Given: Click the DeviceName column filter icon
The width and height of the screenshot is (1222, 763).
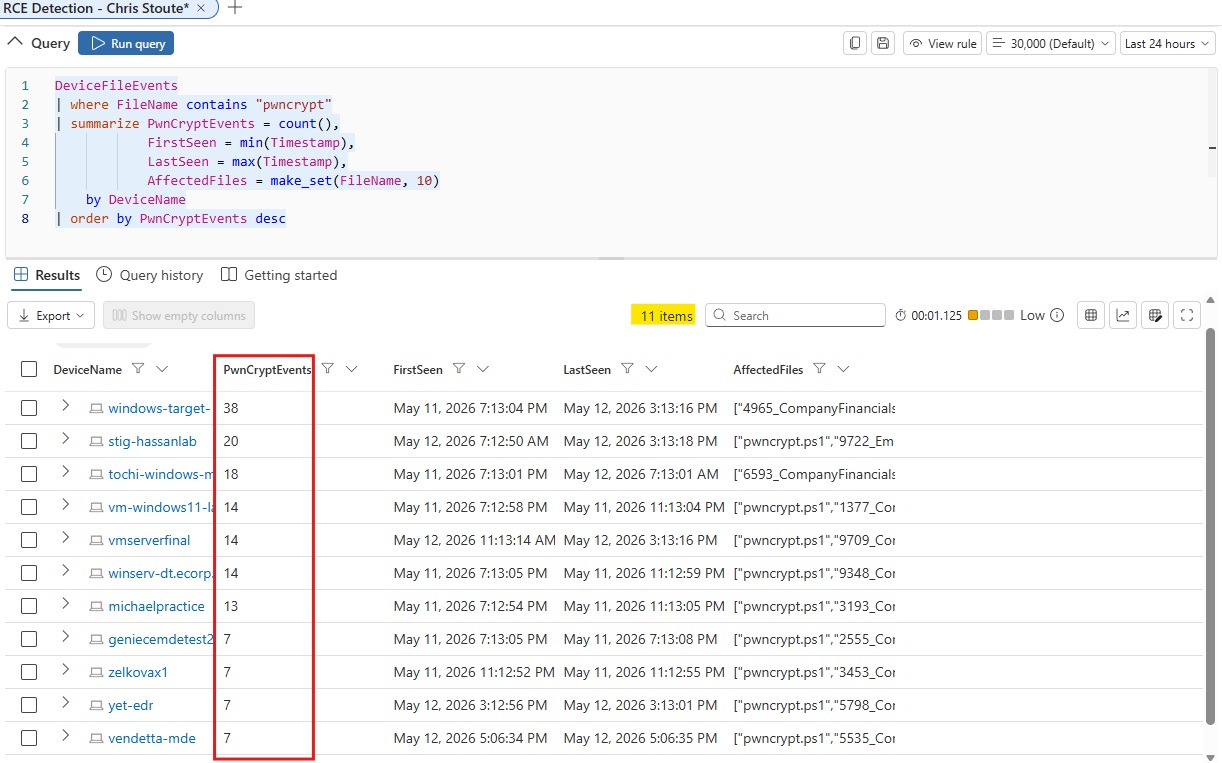Looking at the screenshot, I should point(138,369).
